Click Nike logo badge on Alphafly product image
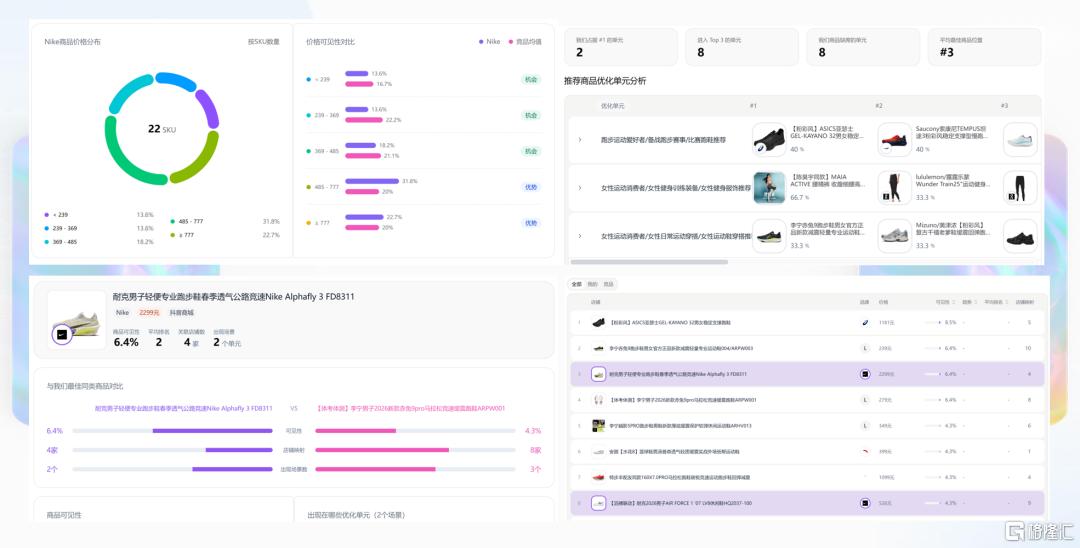Screen dimensions: 1080x548 click(x=62, y=335)
